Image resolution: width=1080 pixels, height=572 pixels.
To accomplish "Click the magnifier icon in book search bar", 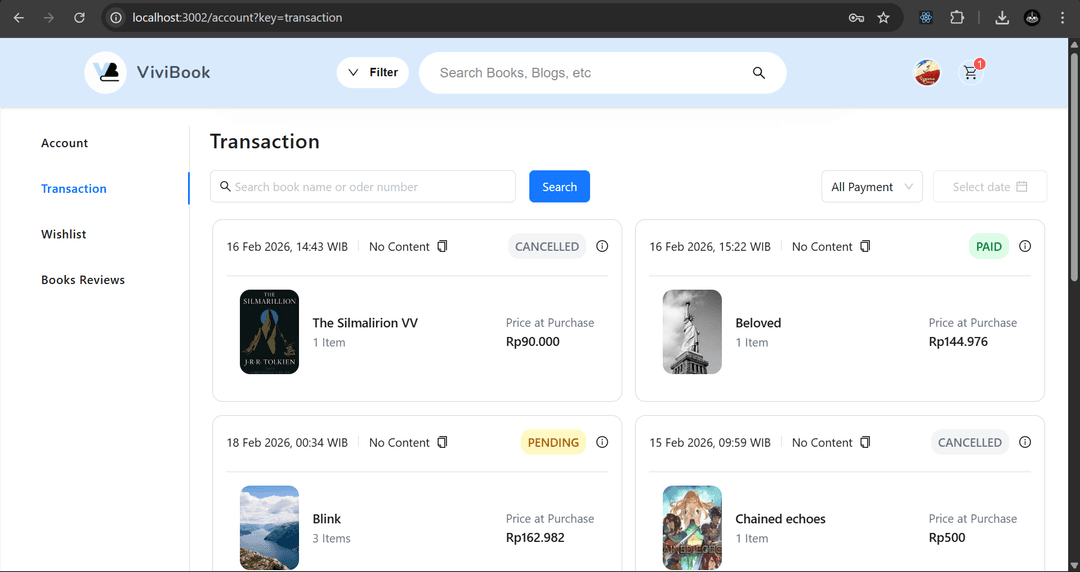I will (x=759, y=73).
